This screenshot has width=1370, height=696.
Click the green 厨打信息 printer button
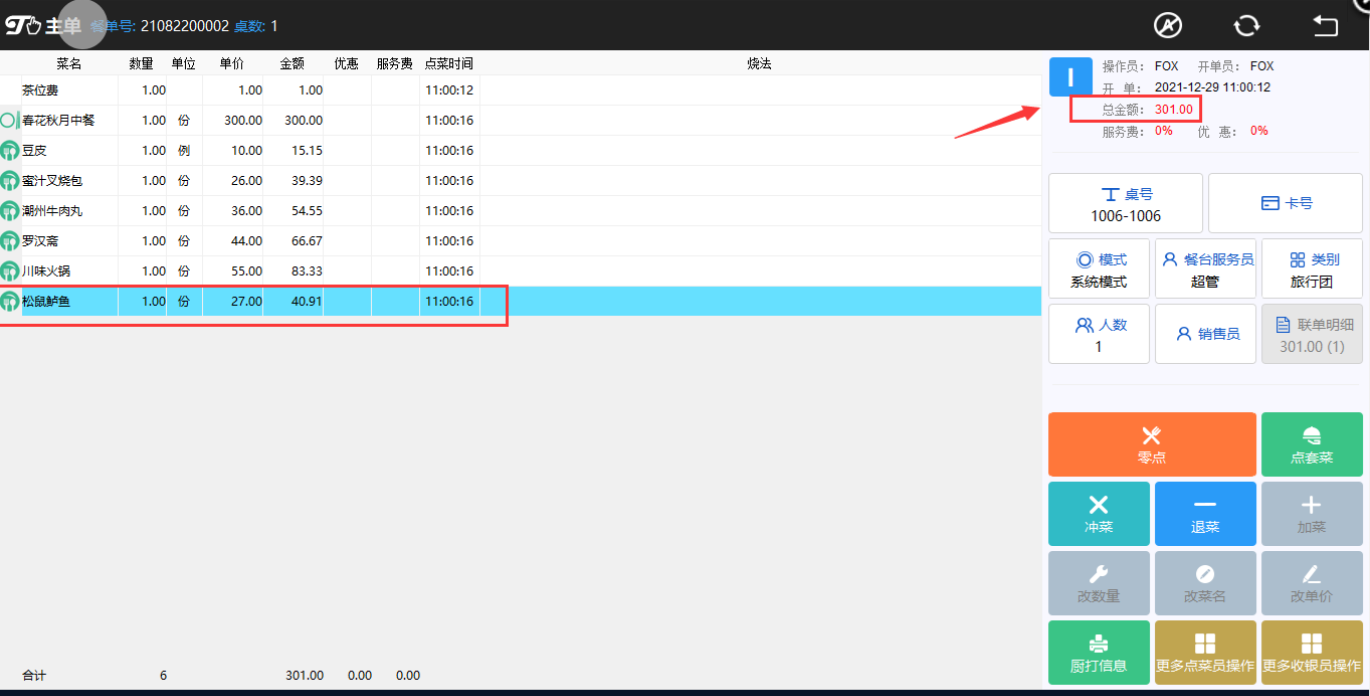coord(1098,653)
